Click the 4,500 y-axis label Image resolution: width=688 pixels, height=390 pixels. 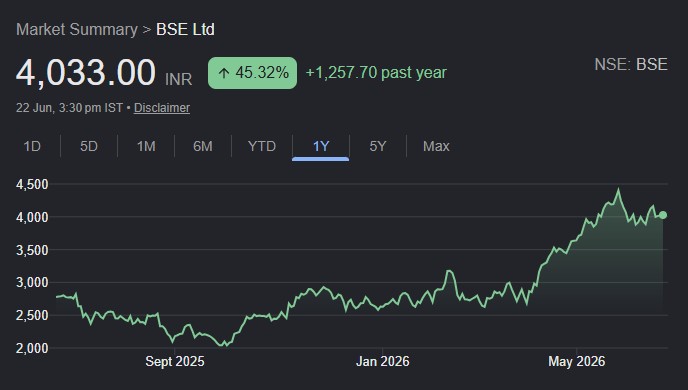click(x=32, y=184)
